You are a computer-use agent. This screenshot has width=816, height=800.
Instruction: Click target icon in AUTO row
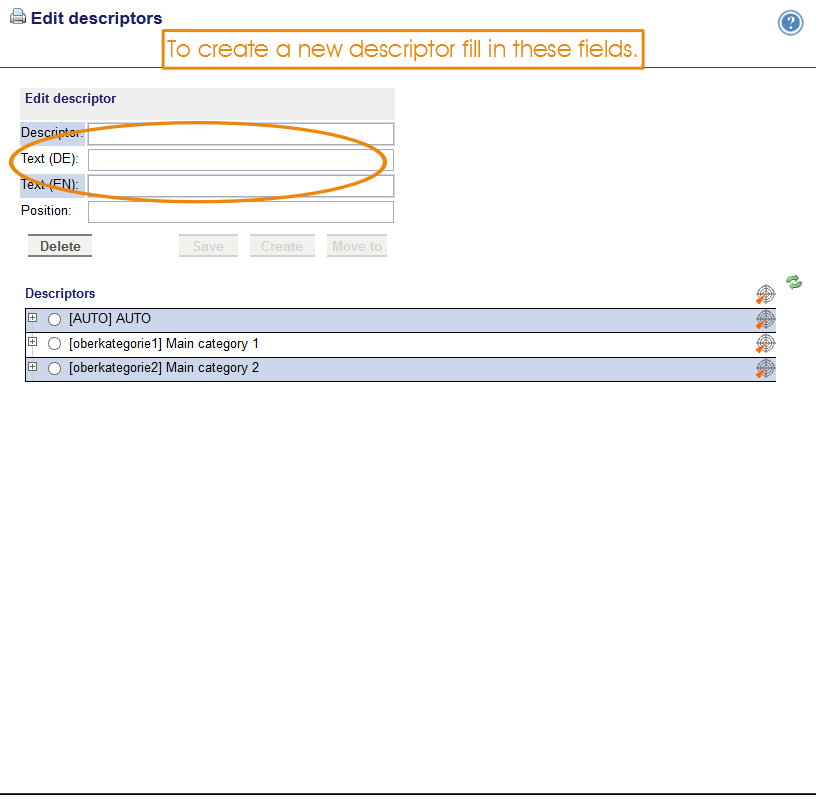coord(765,319)
